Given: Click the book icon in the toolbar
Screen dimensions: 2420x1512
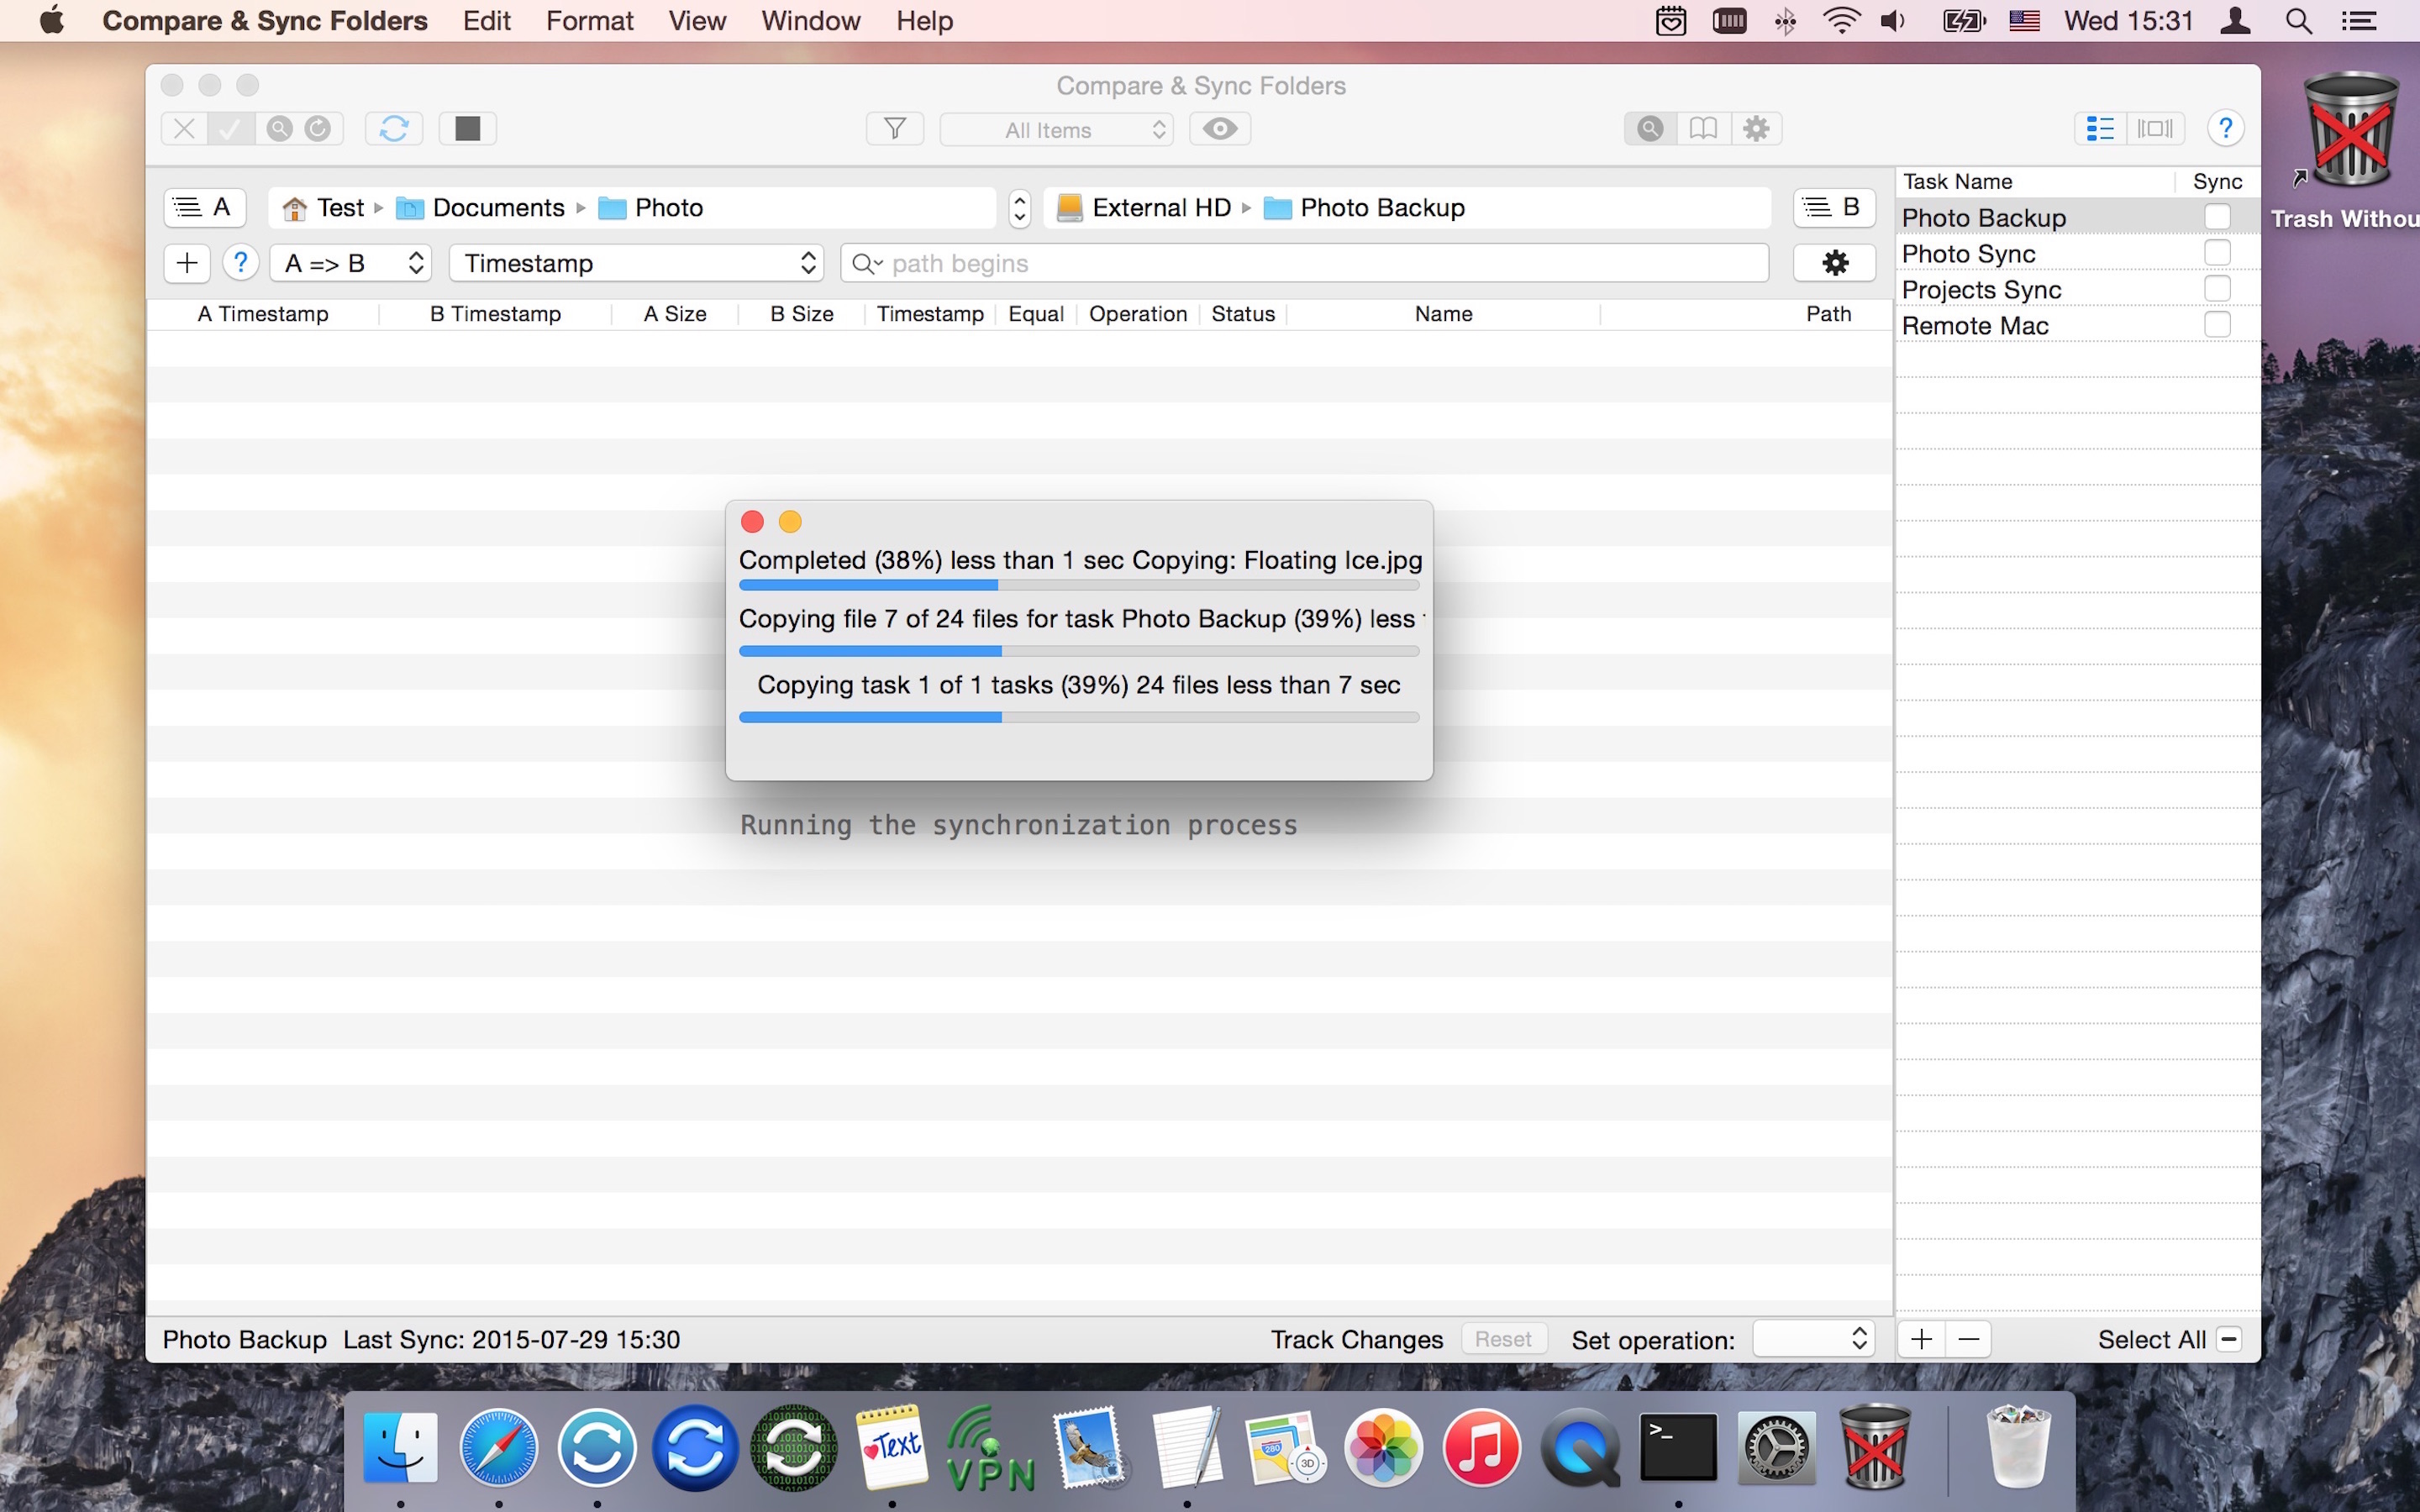Looking at the screenshot, I should 1703,129.
